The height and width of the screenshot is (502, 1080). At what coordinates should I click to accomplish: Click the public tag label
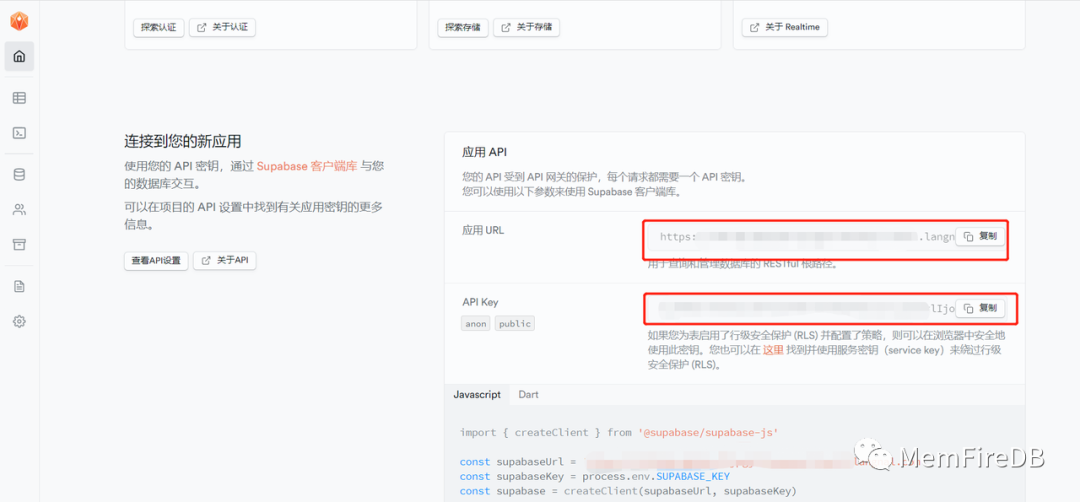pos(515,324)
